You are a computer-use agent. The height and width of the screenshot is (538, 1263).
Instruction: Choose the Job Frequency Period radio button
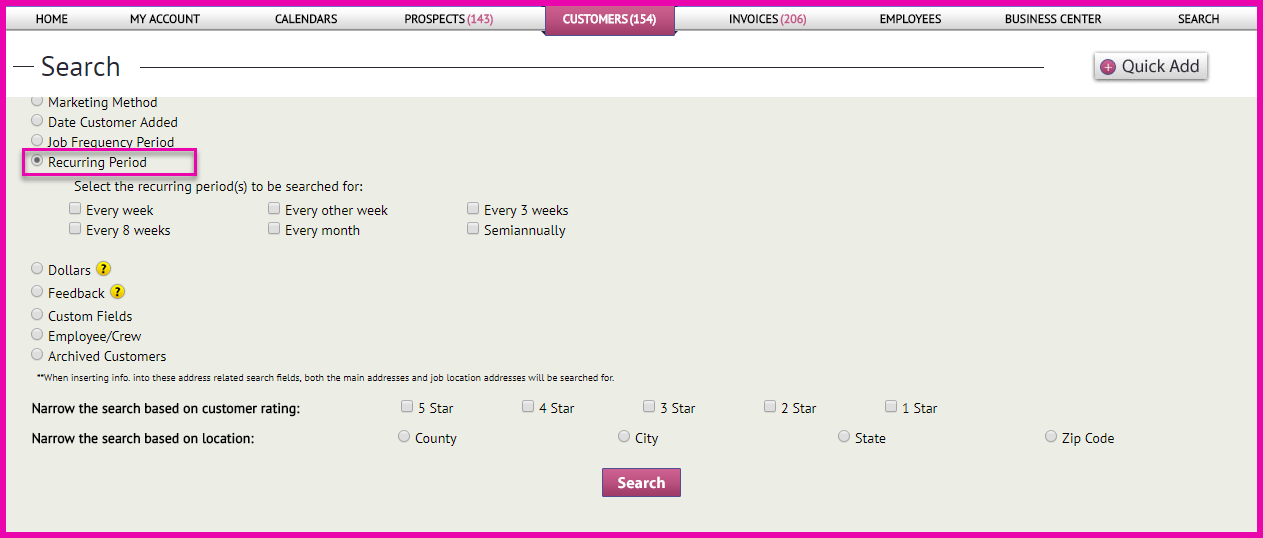click(37, 140)
